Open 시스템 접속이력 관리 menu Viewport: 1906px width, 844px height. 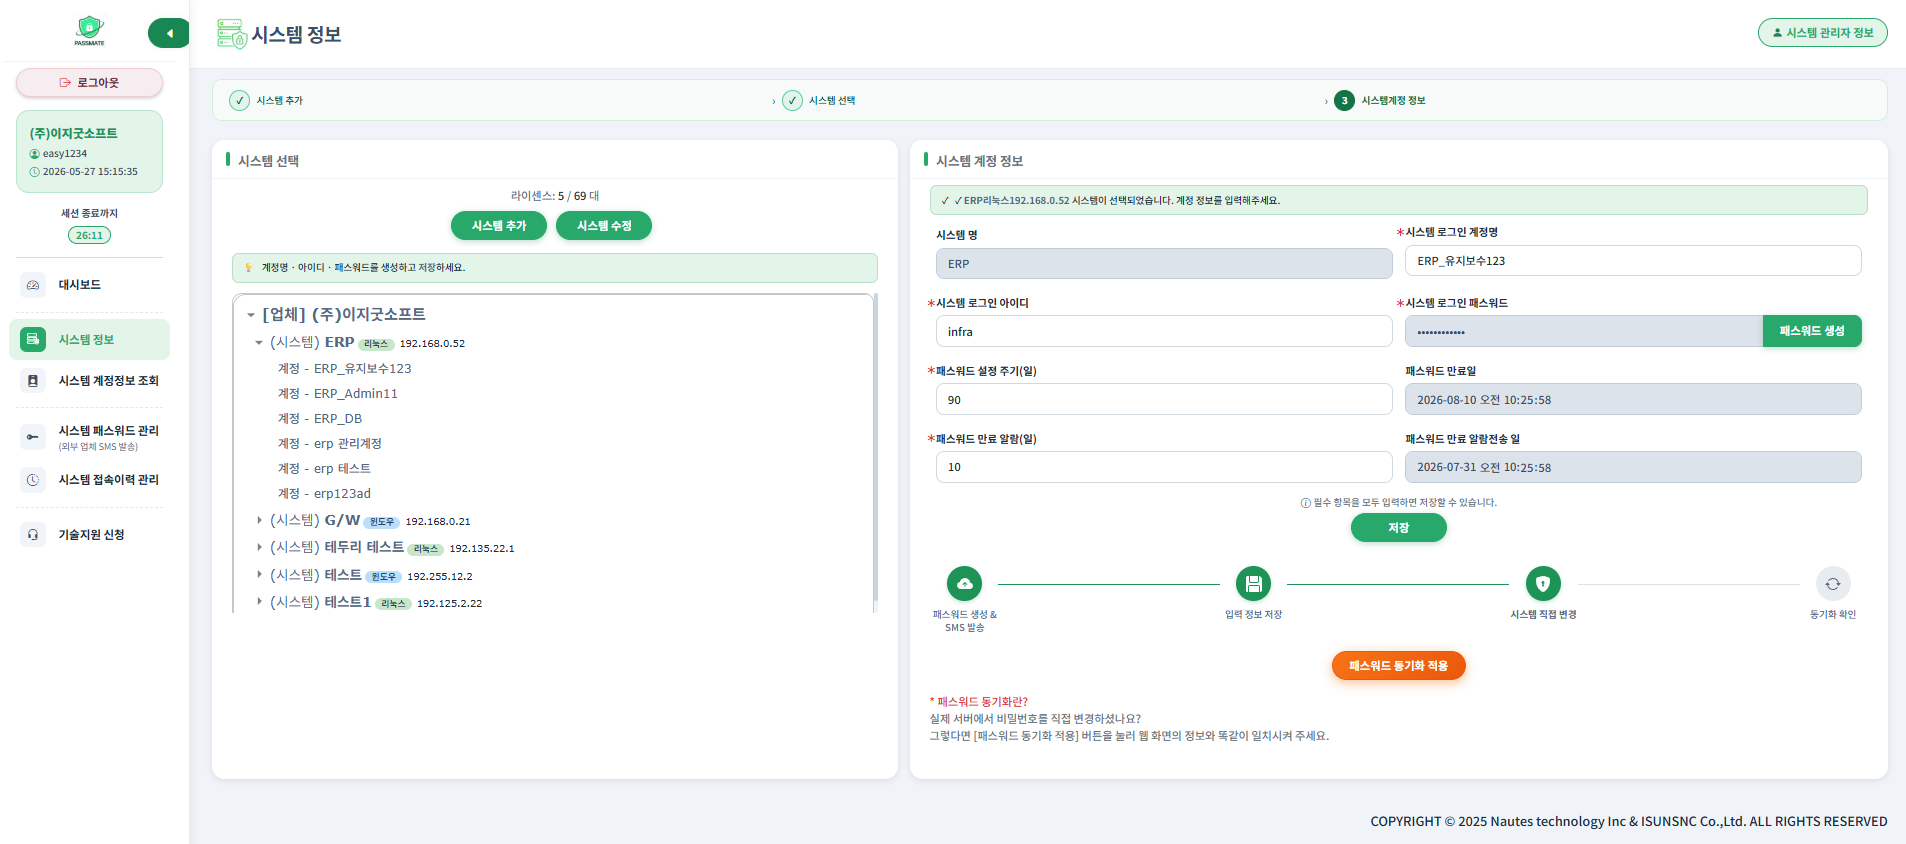click(109, 480)
